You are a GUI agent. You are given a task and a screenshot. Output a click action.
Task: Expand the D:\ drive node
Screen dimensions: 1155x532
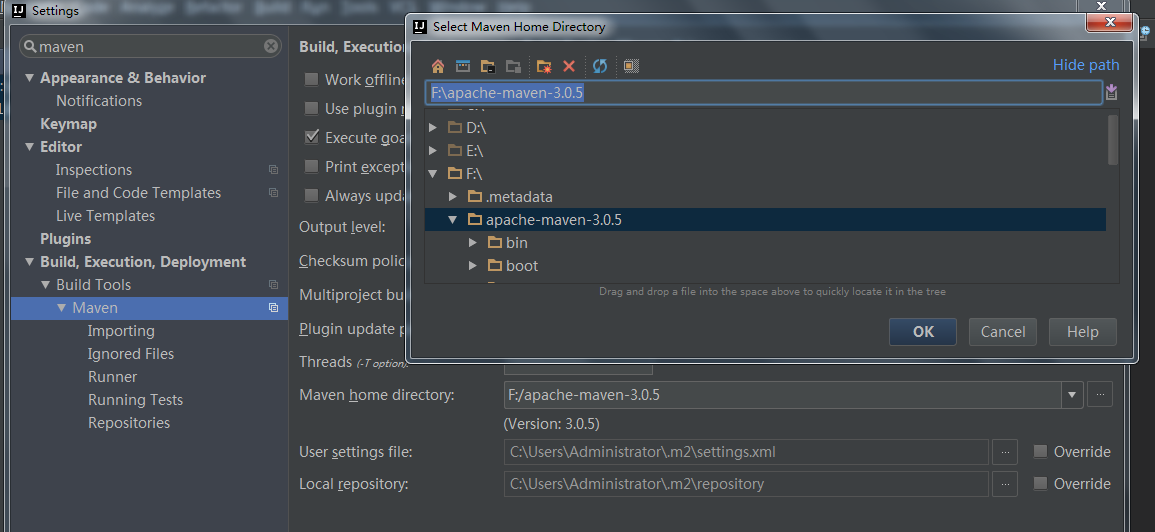click(433, 128)
